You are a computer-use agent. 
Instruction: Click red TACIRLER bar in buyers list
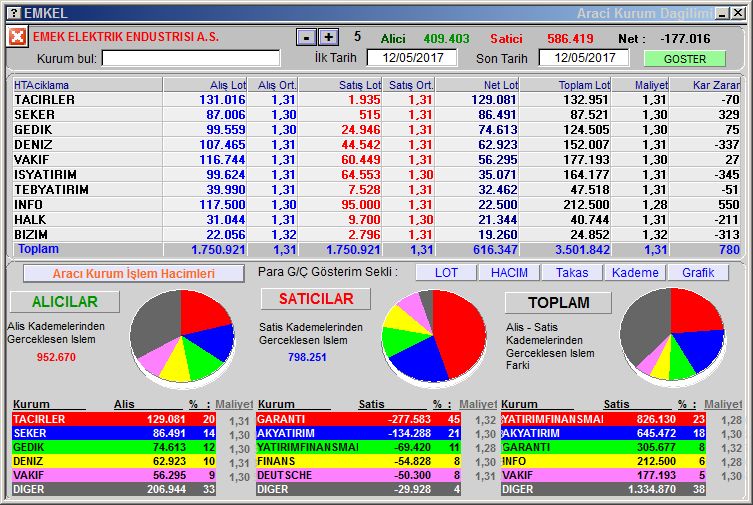pos(114,419)
